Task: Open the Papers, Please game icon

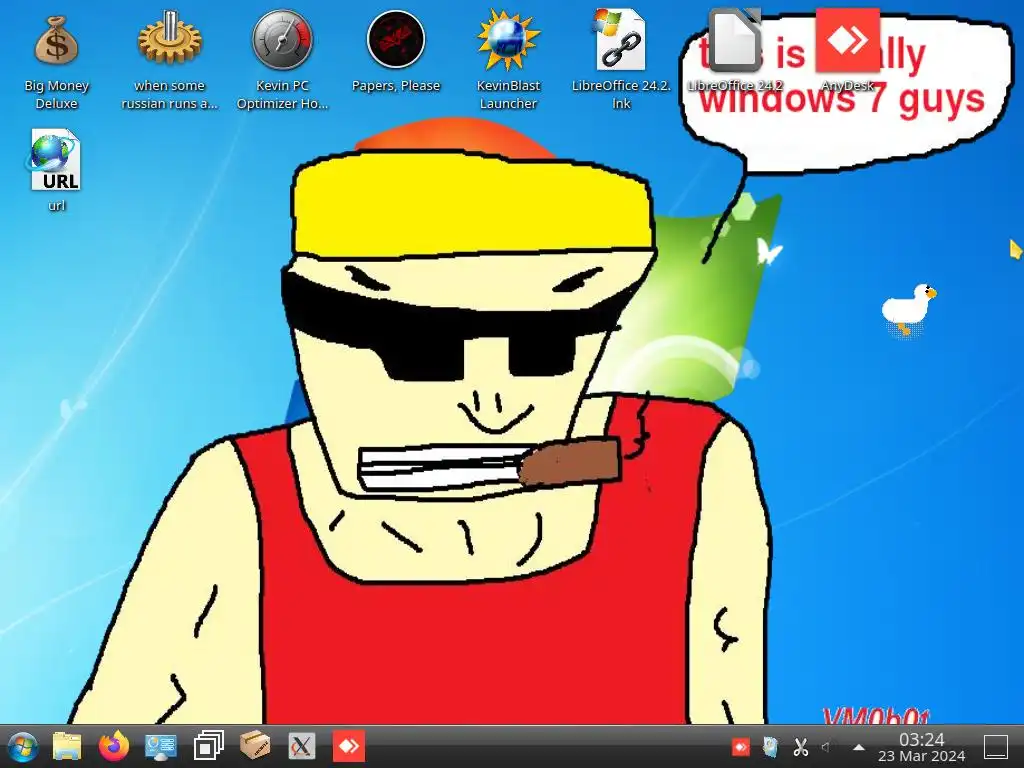Action: coord(396,52)
